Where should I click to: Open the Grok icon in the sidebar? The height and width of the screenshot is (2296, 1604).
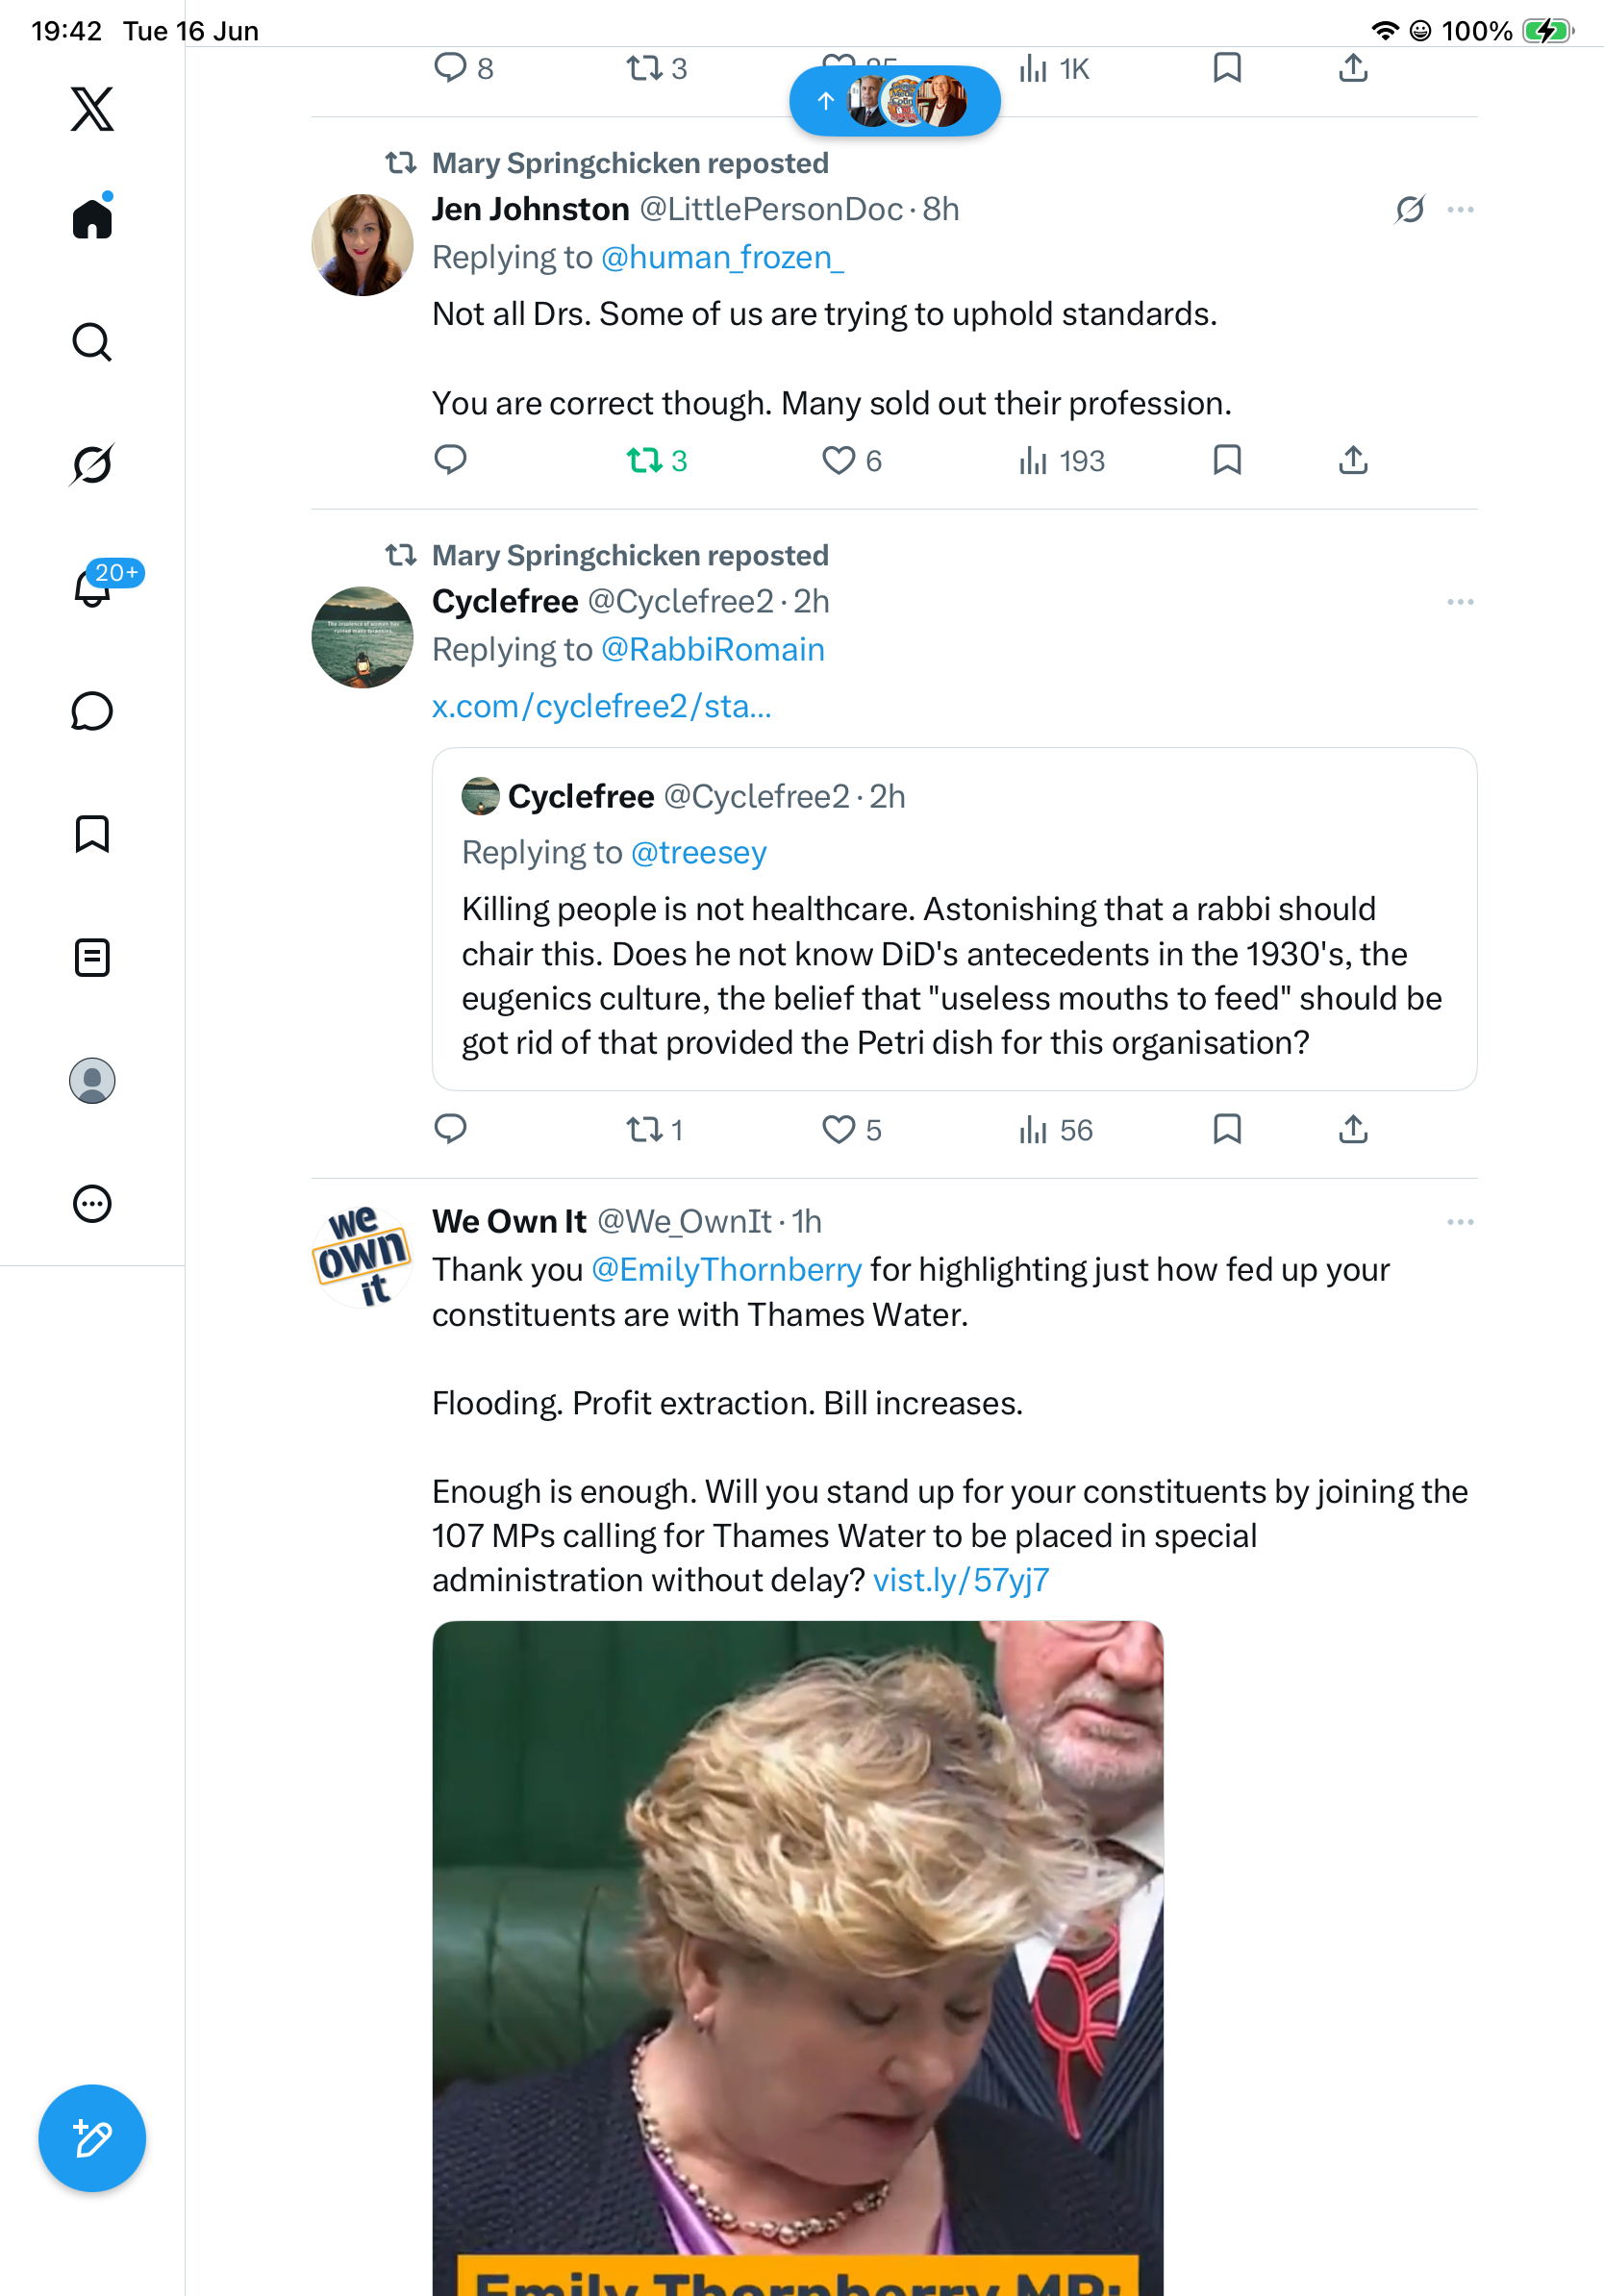(92, 464)
